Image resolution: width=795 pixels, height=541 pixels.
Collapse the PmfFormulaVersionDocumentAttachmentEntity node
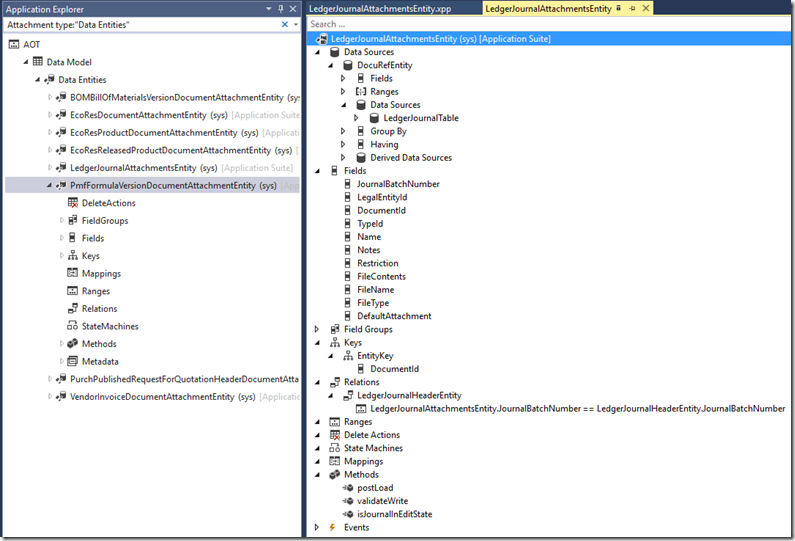(49, 185)
